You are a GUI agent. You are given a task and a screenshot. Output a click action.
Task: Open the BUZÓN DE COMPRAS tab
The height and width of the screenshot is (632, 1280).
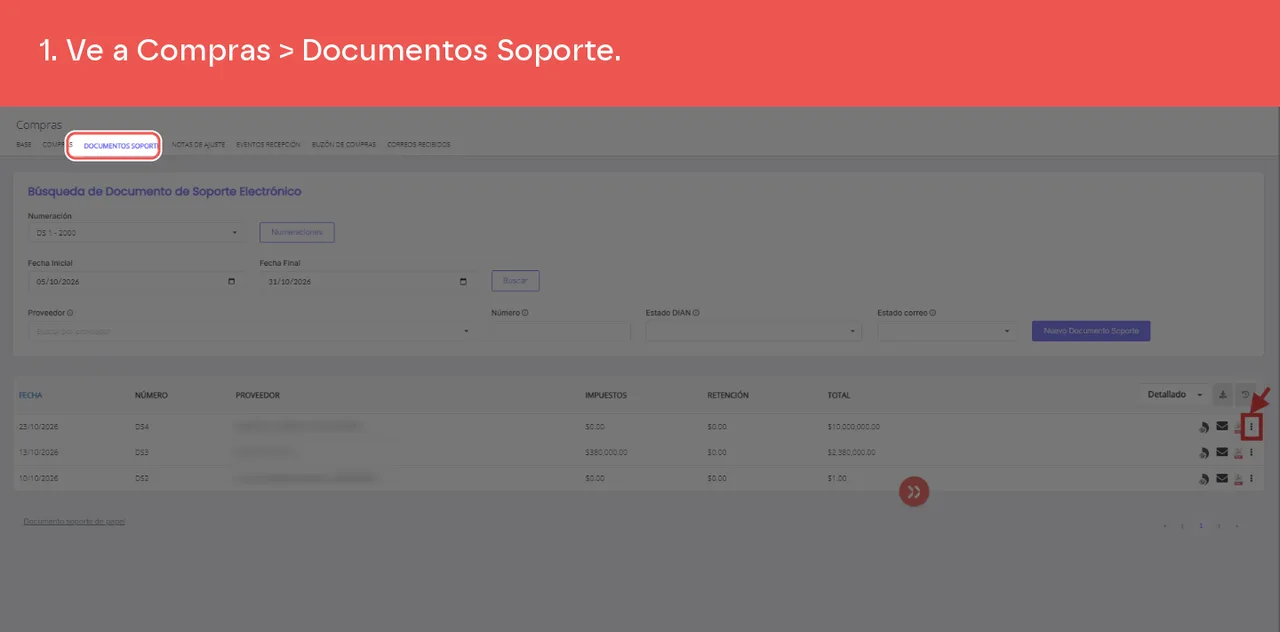[x=344, y=145]
